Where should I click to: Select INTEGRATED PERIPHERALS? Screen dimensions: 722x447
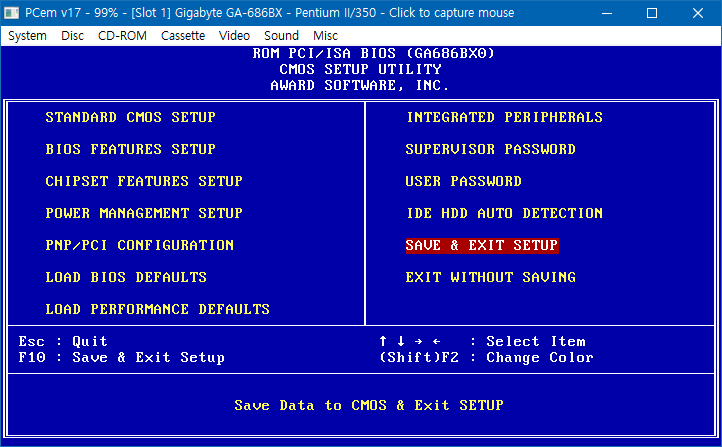(x=504, y=117)
